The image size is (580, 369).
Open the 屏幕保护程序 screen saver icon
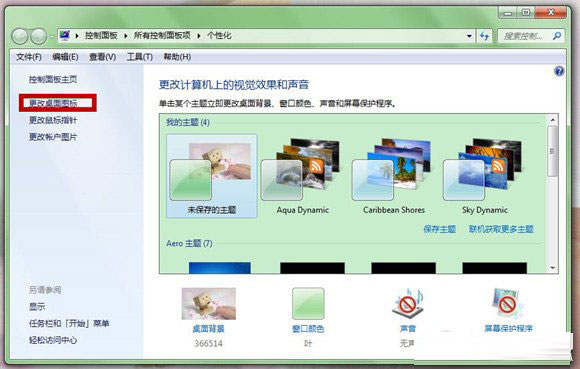[508, 304]
